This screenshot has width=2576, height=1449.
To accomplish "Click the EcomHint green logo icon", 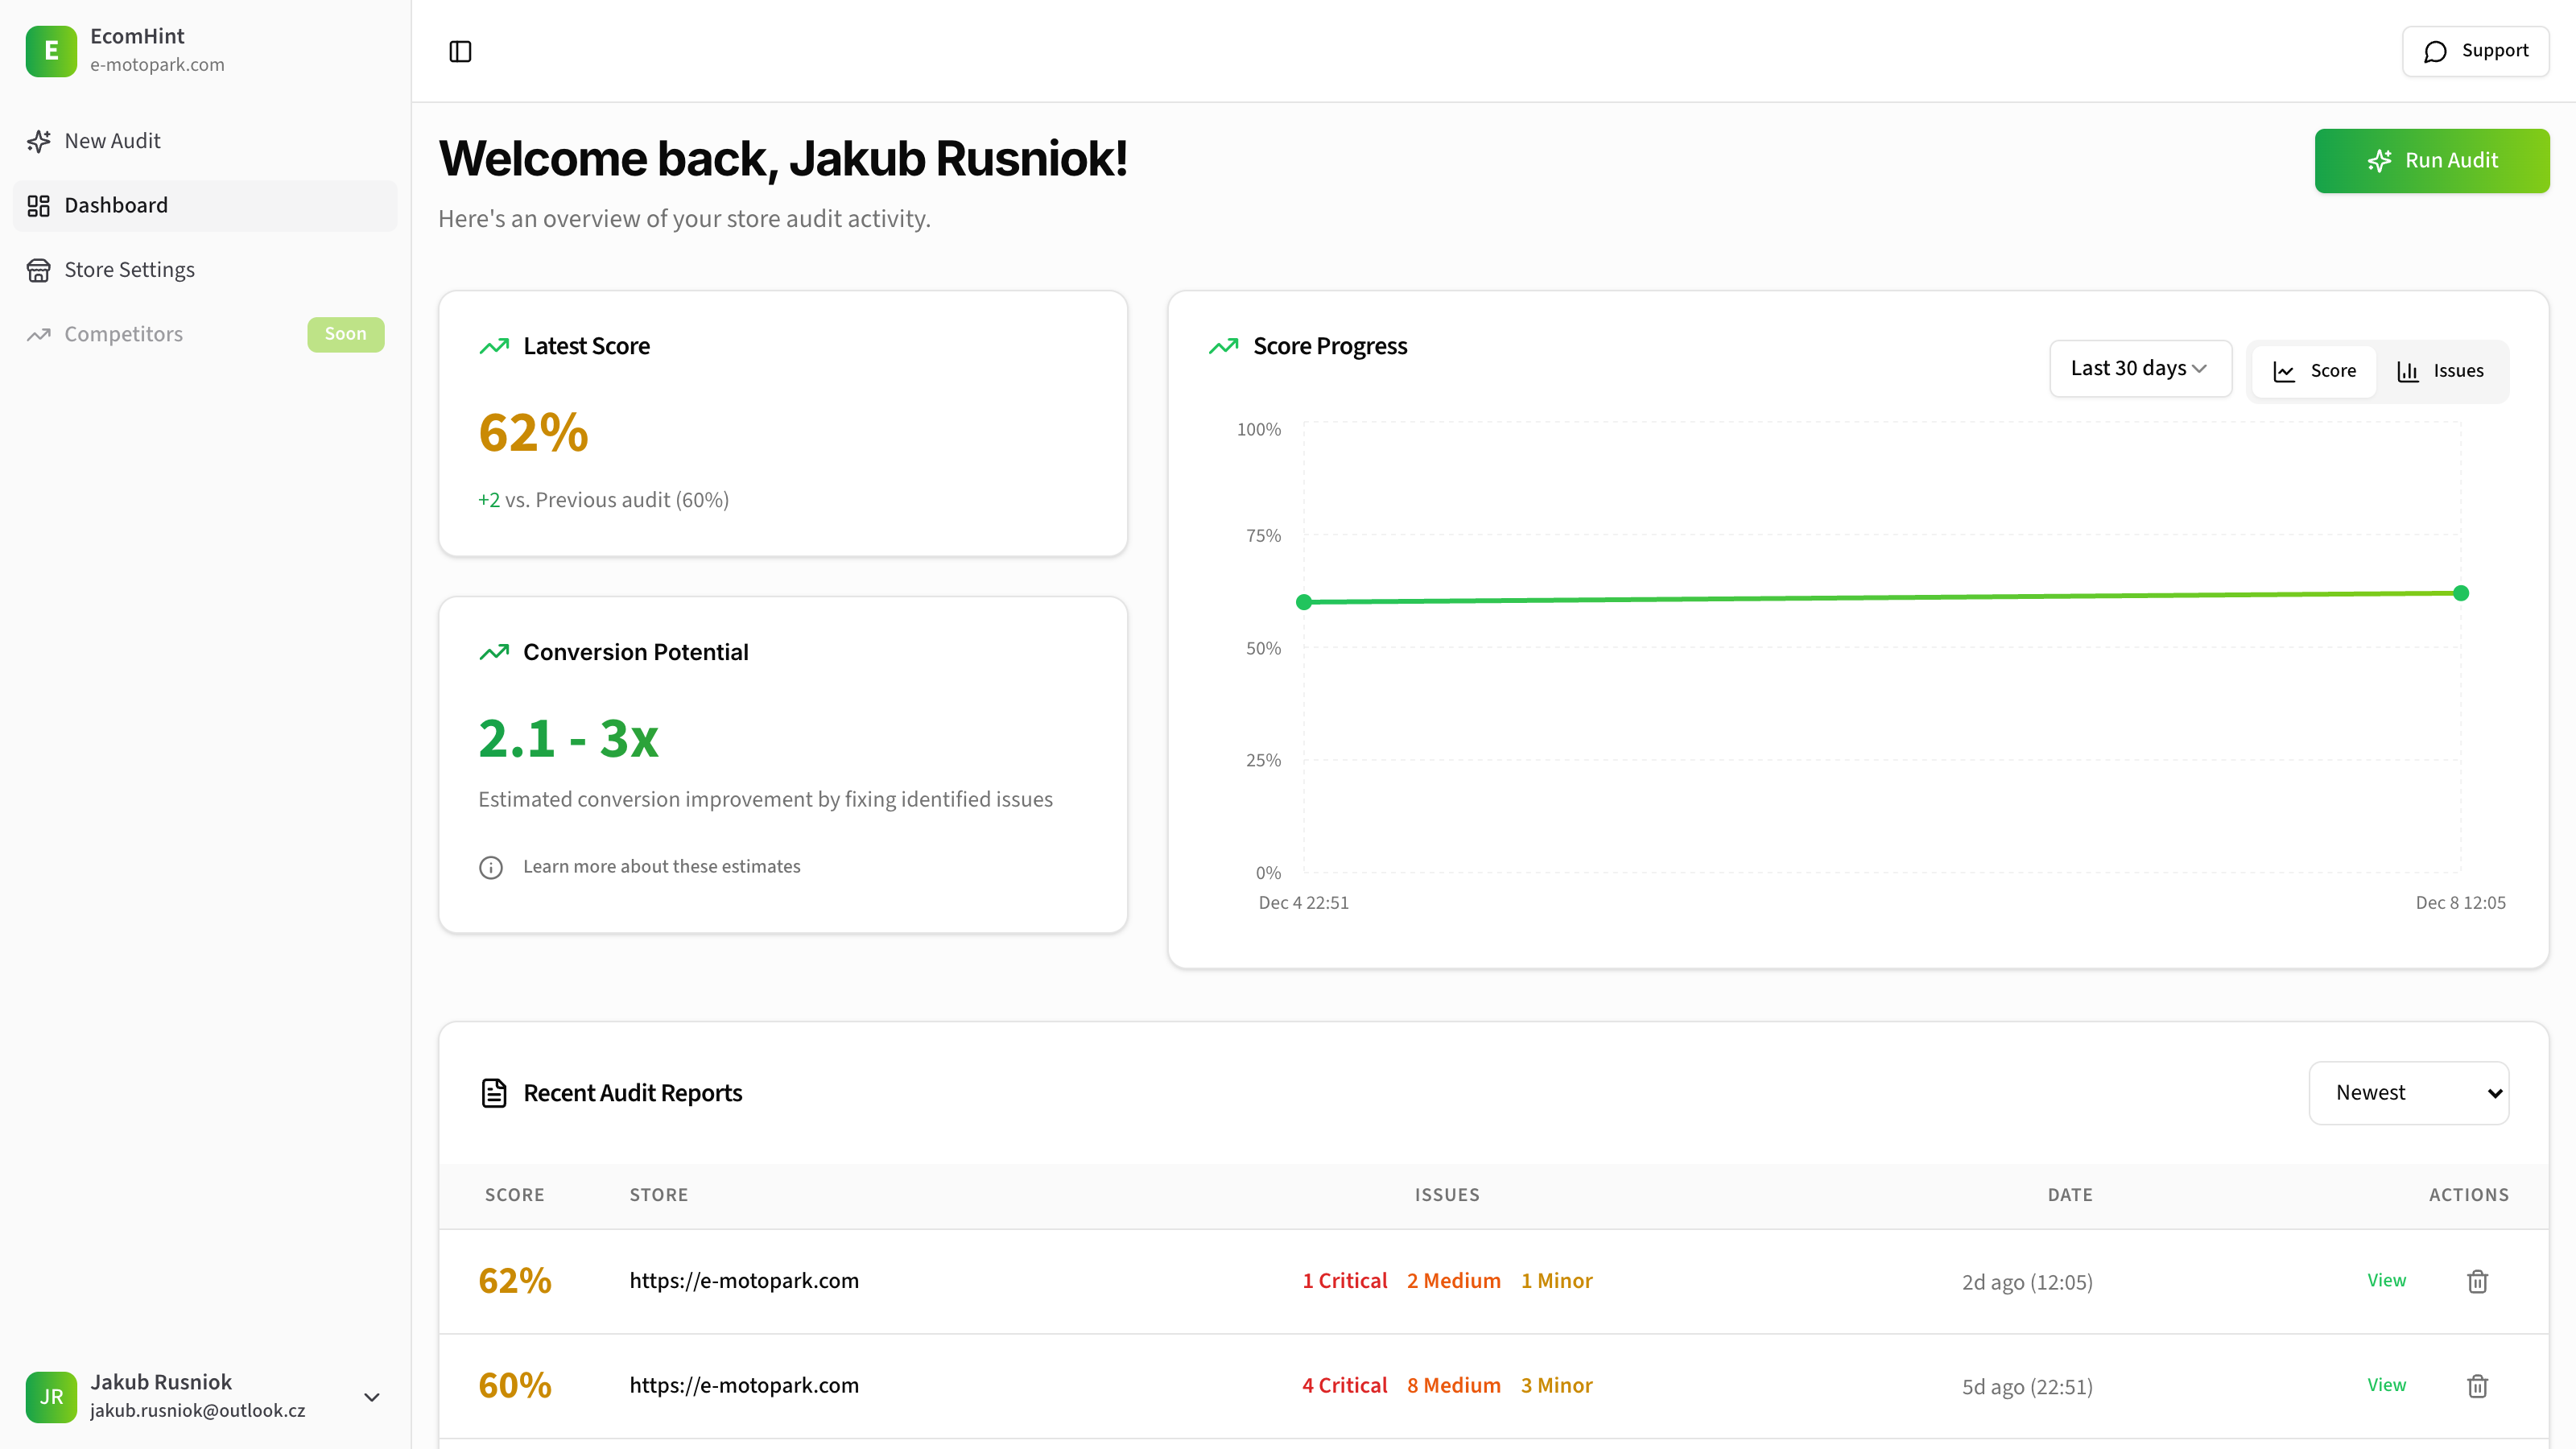I will pyautogui.click(x=51, y=51).
